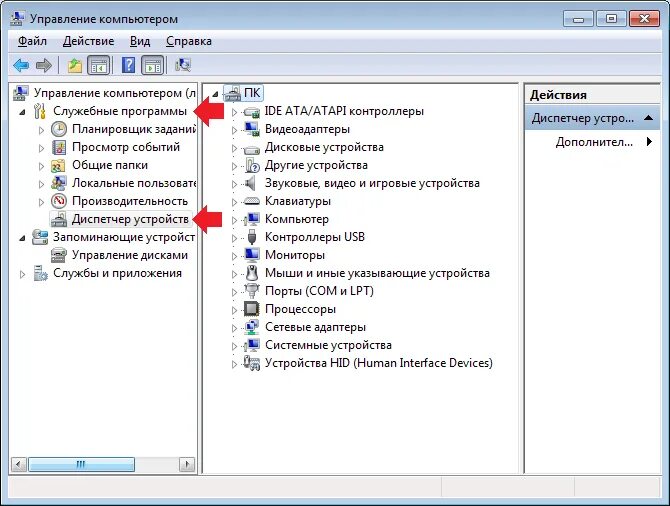Click the Сетевые адаптеры network icon
Screen dimensions: 670x506
(252, 327)
